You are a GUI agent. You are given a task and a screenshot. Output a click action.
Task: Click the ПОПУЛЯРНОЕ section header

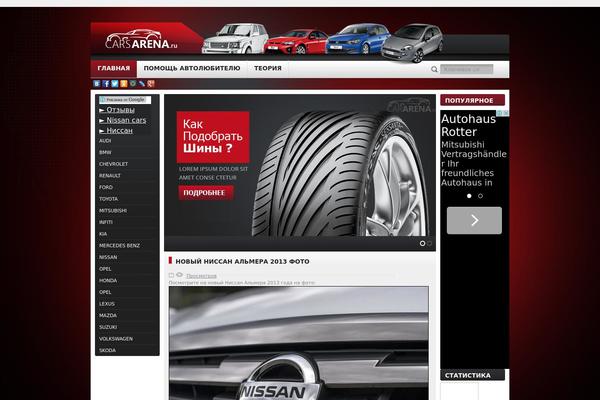[472, 100]
